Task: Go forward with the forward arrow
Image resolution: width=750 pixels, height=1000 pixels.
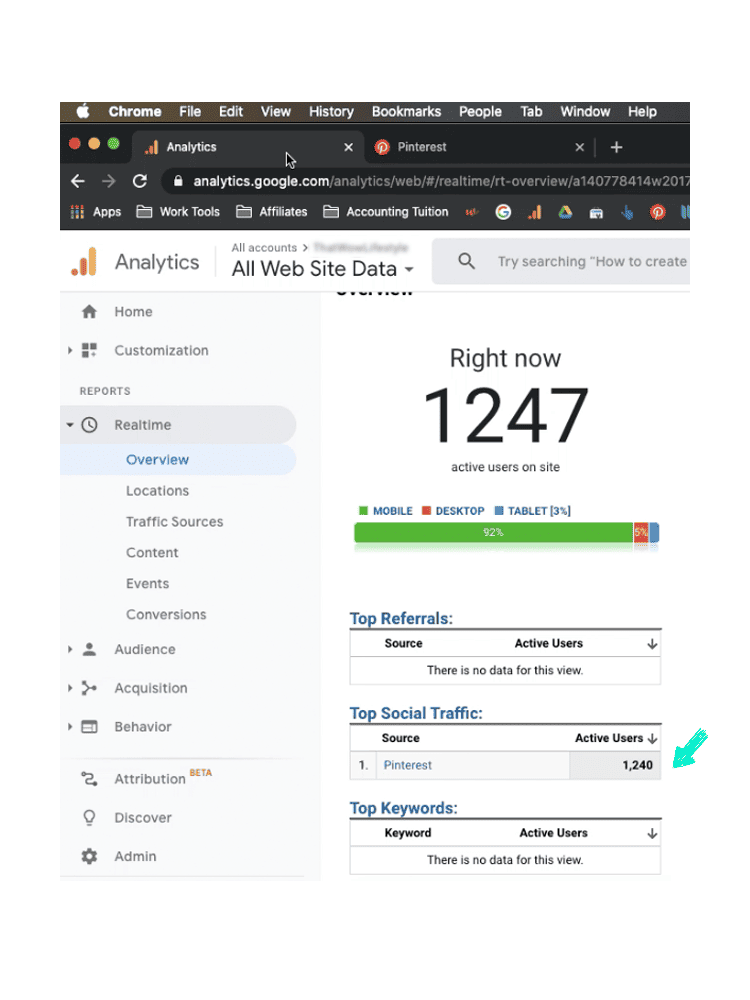Action: click(x=109, y=181)
